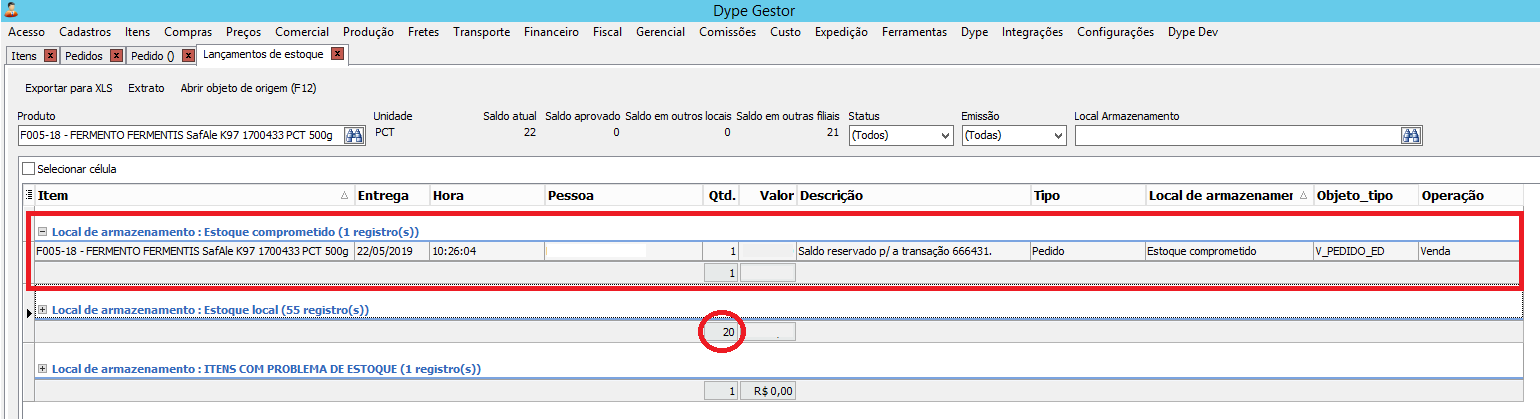Click the Local Armazenamento search binoculars icon
The image size is (1540, 419).
(x=1411, y=135)
